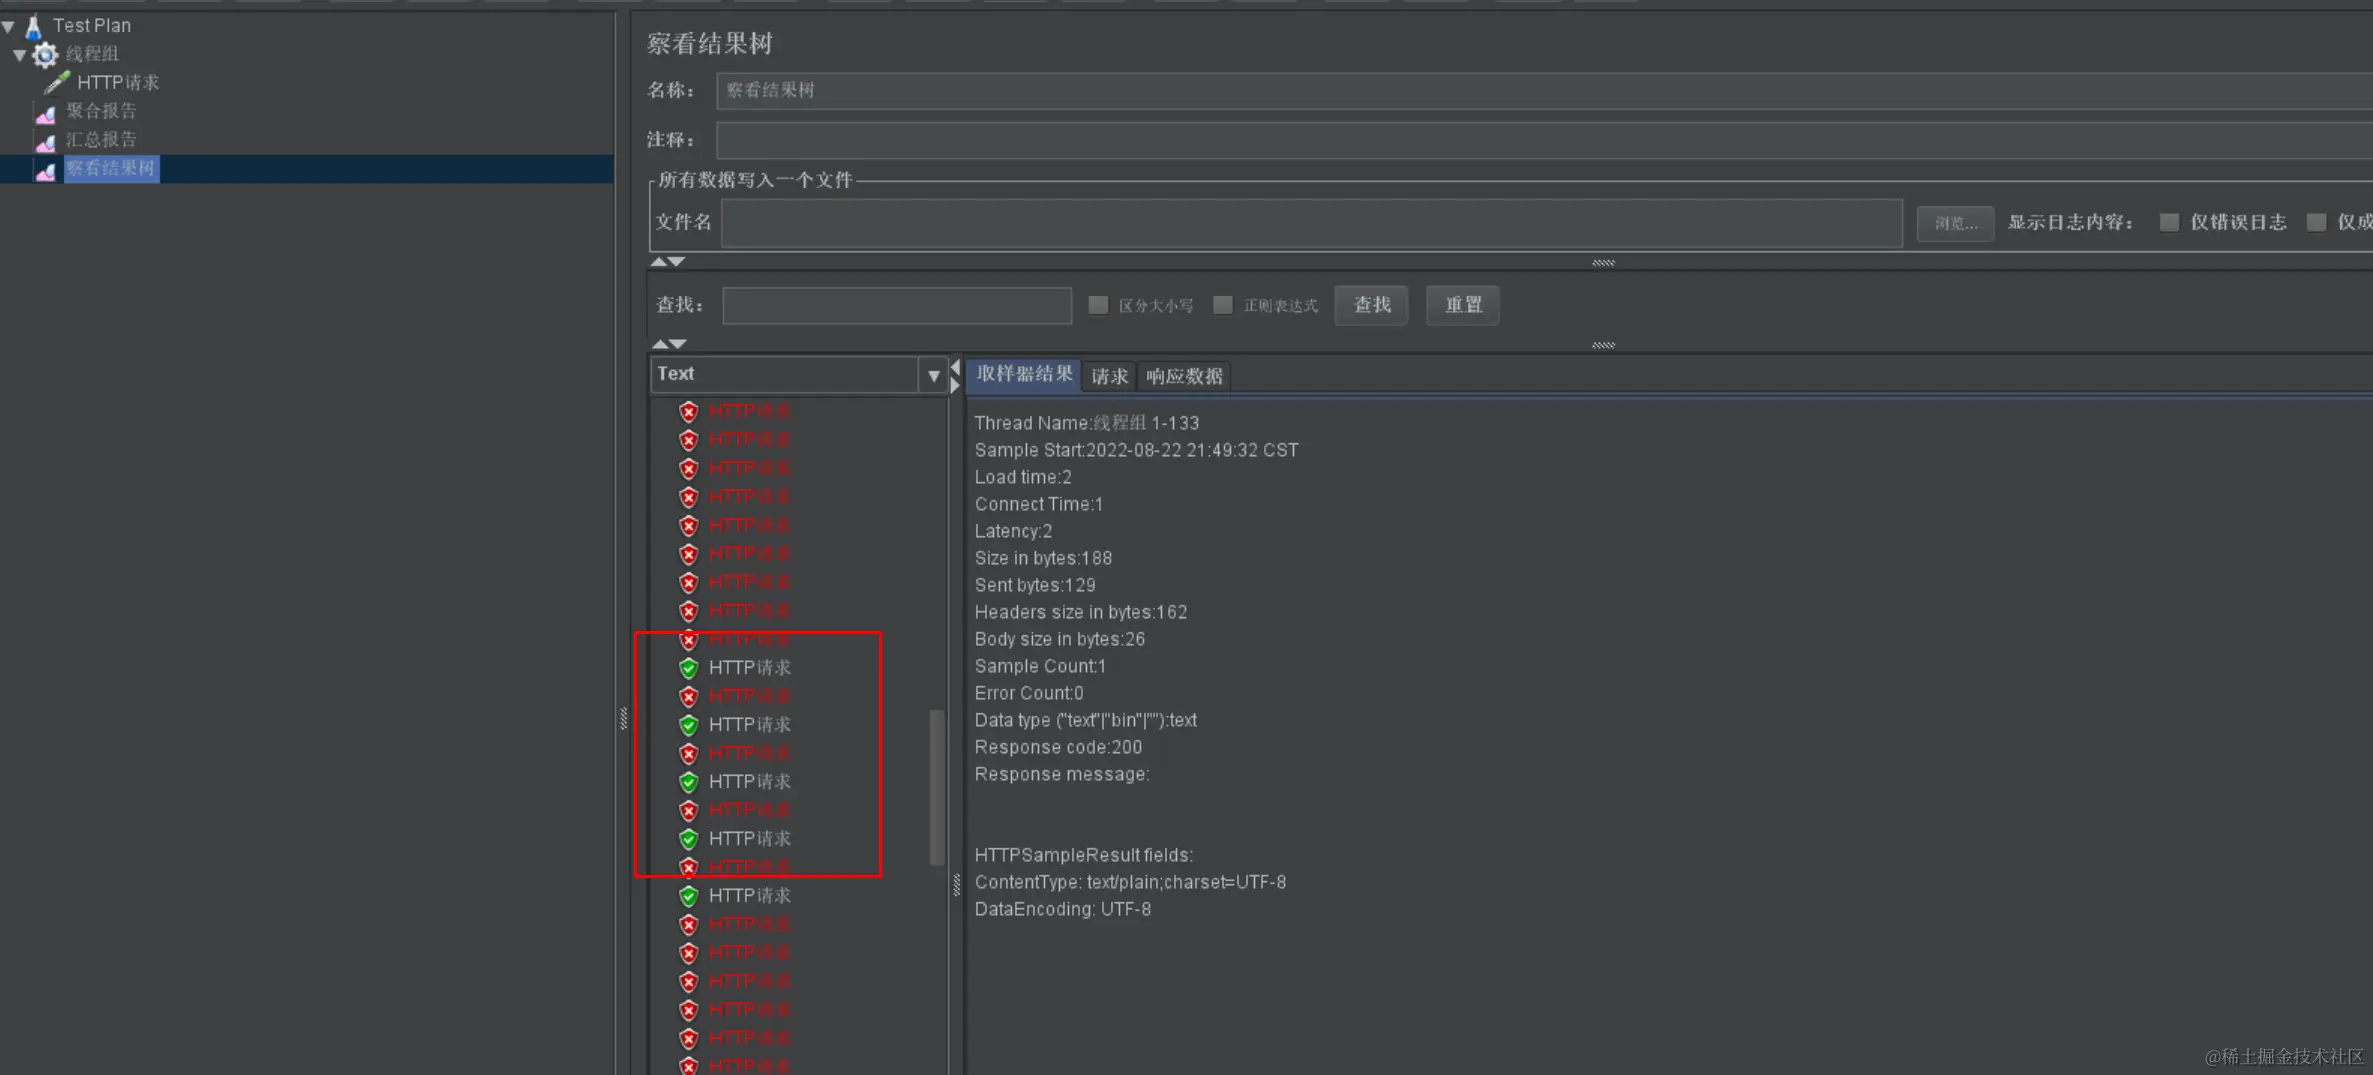Click the Test Plan flask icon
The height and width of the screenshot is (1075, 2373).
(x=33, y=25)
